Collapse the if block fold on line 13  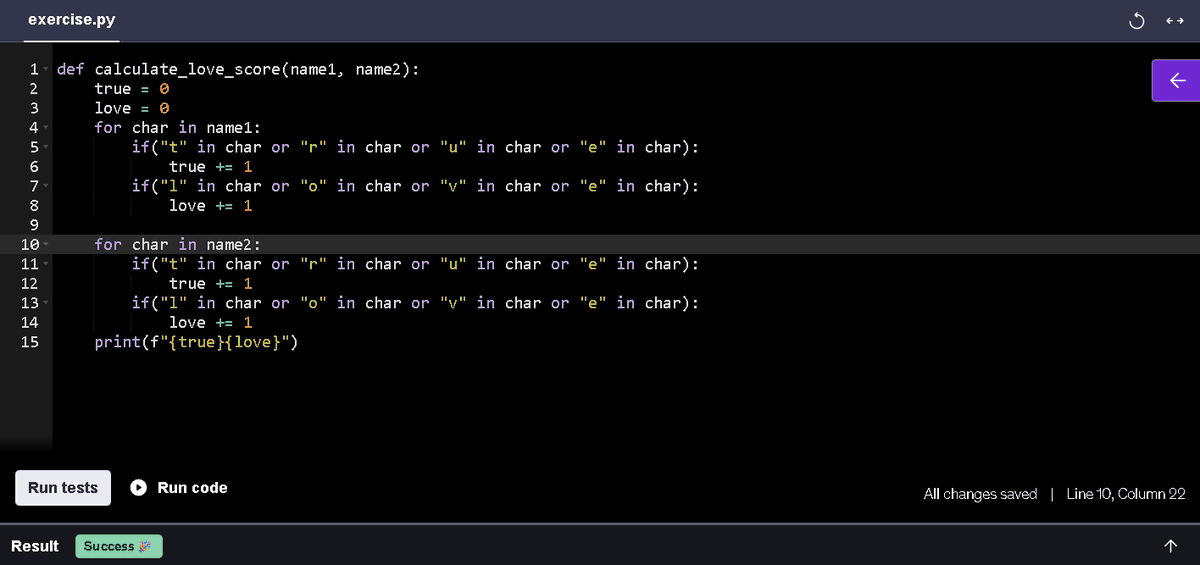tap(47, 304)
